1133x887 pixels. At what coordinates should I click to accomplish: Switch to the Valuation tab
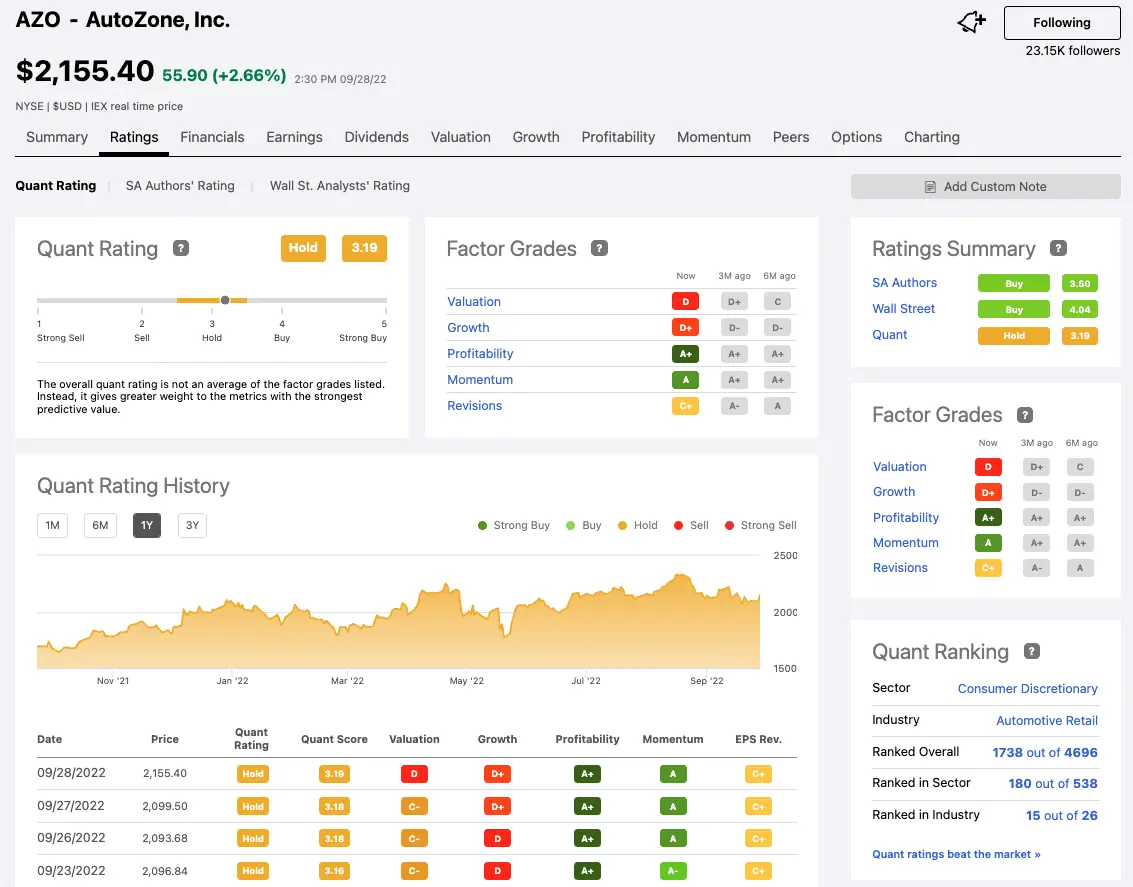tap(460, 137)
